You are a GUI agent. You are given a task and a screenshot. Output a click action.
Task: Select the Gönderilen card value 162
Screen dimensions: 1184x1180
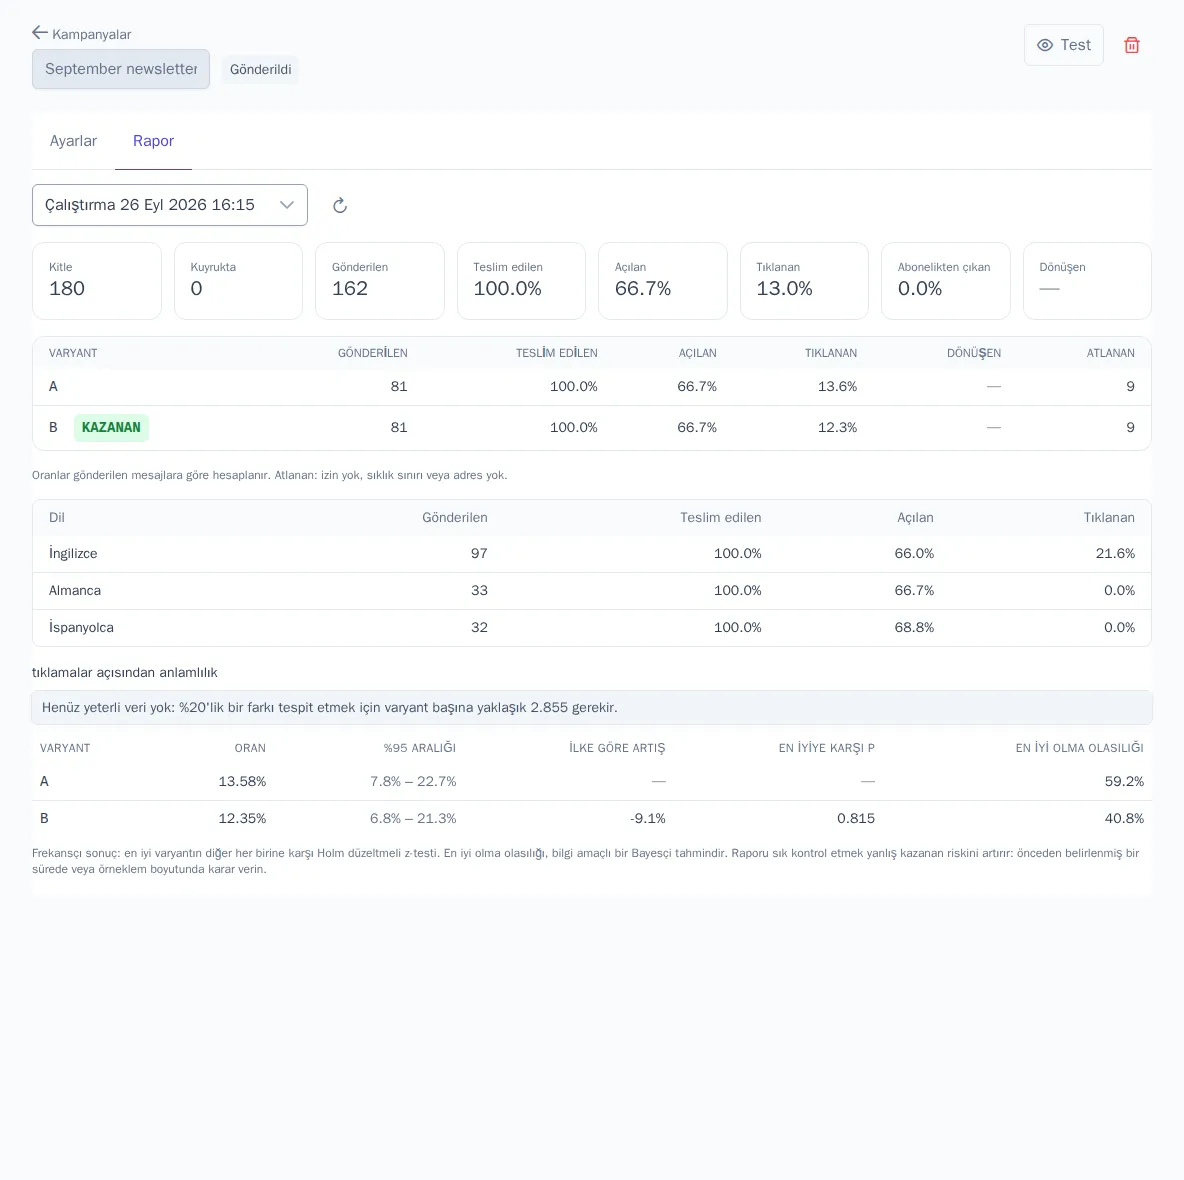[350, 288]
